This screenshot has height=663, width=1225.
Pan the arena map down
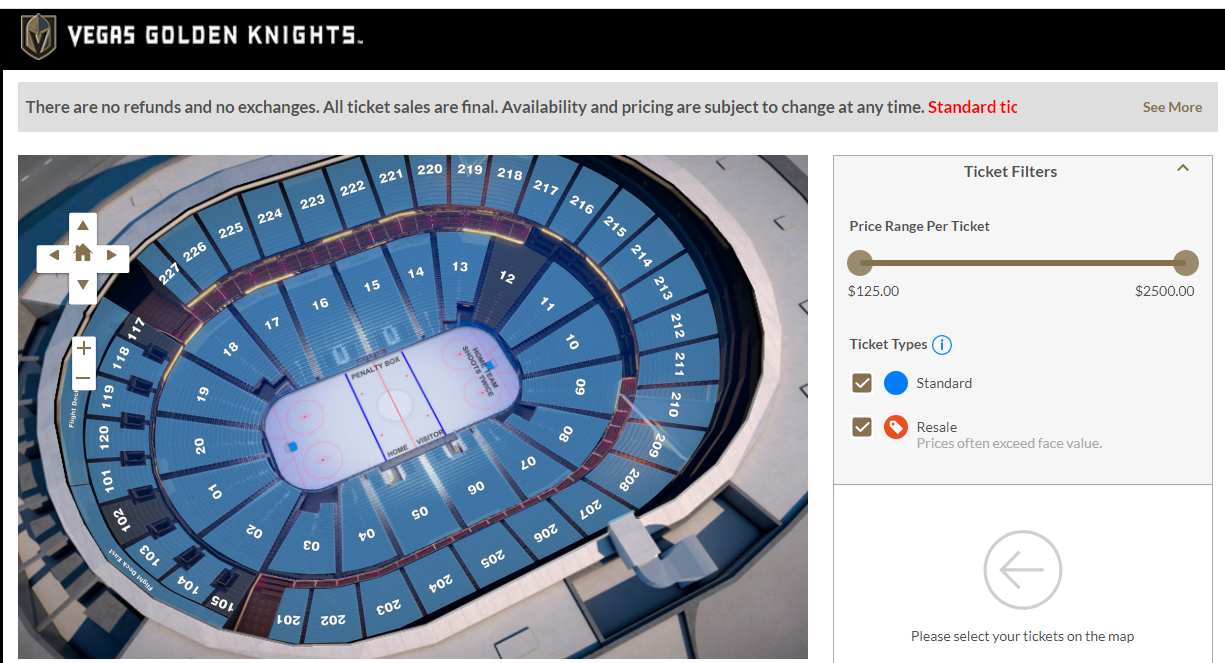[x=83, y=286]
